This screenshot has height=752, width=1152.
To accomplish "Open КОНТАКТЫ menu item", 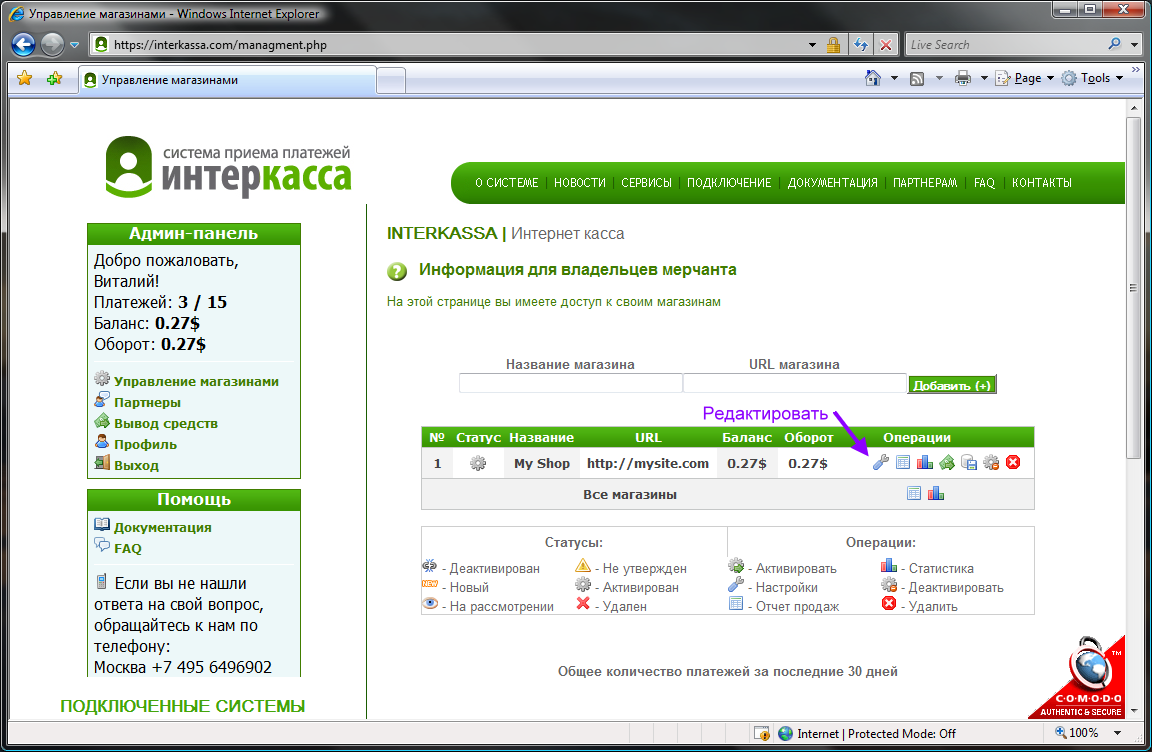I will click(1042, 183).
